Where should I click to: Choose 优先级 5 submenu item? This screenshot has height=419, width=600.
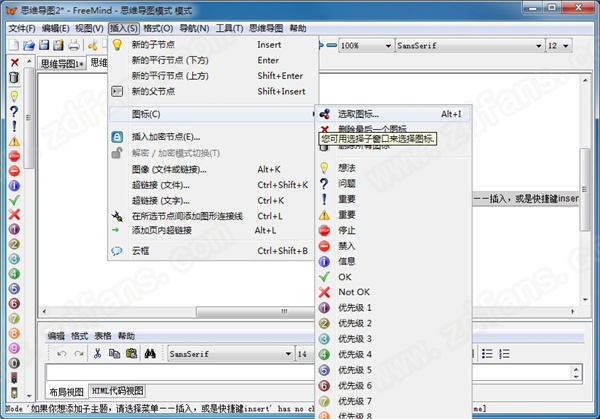(x=393, y=370)
